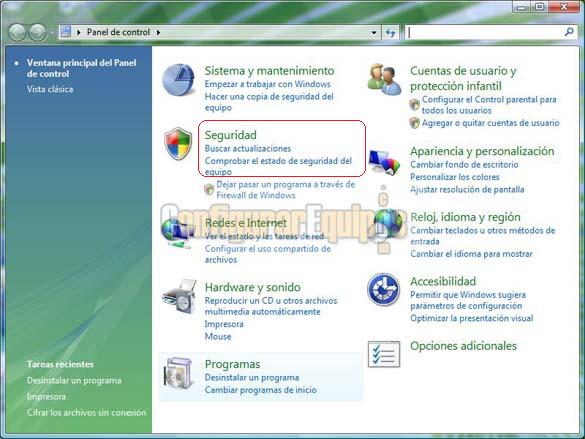The width and height of the screenshot is (585, 439).
Task: Click Ajustar resolución de pantalla
Action: (x=467, y=189)
